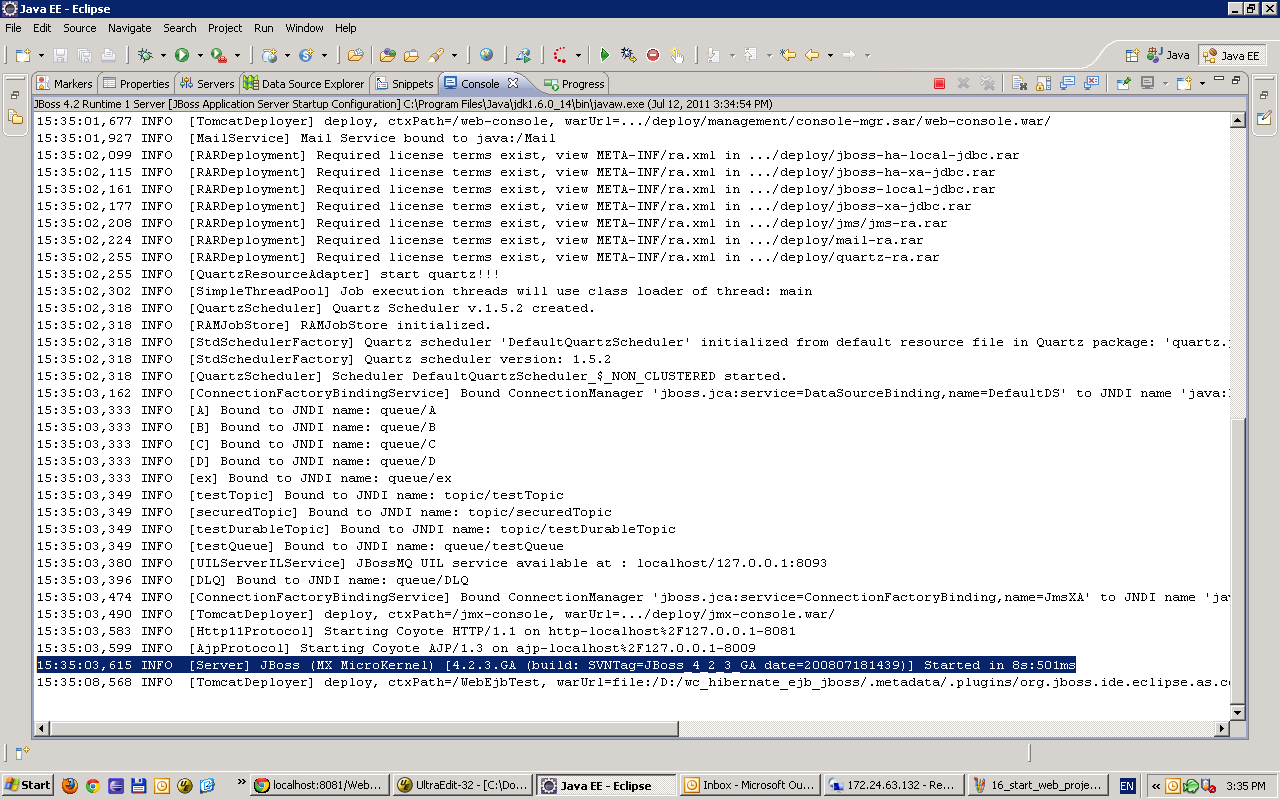Open the Open Console dropdown menu
Screen dimensions: 1280x800
point(1202,83)
